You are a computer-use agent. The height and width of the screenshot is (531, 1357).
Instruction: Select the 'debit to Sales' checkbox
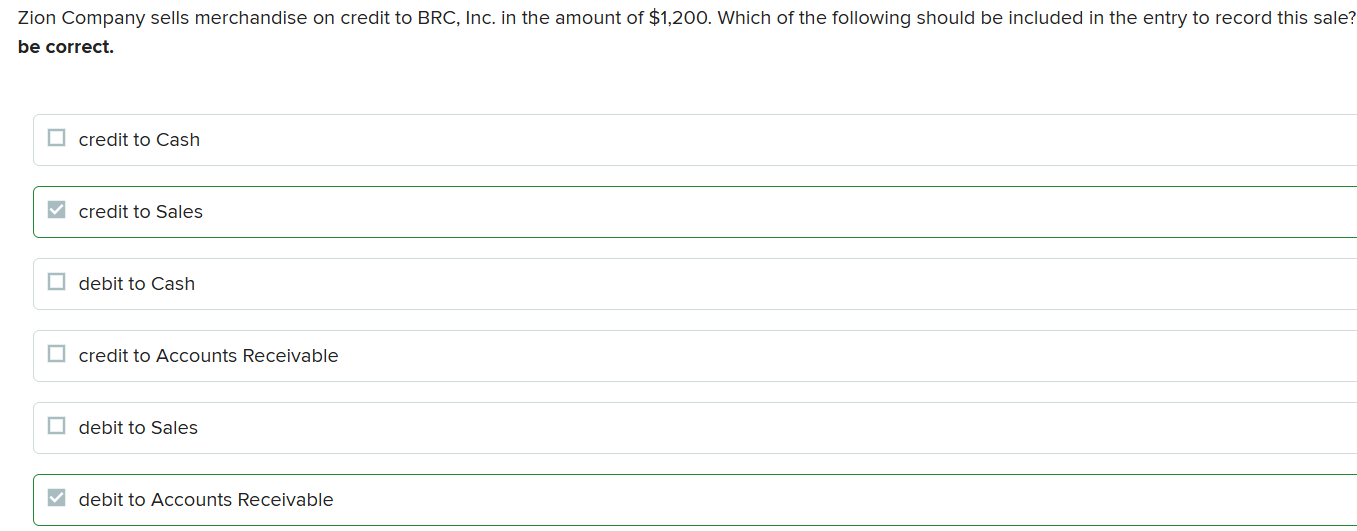click(x=57, y=427)
